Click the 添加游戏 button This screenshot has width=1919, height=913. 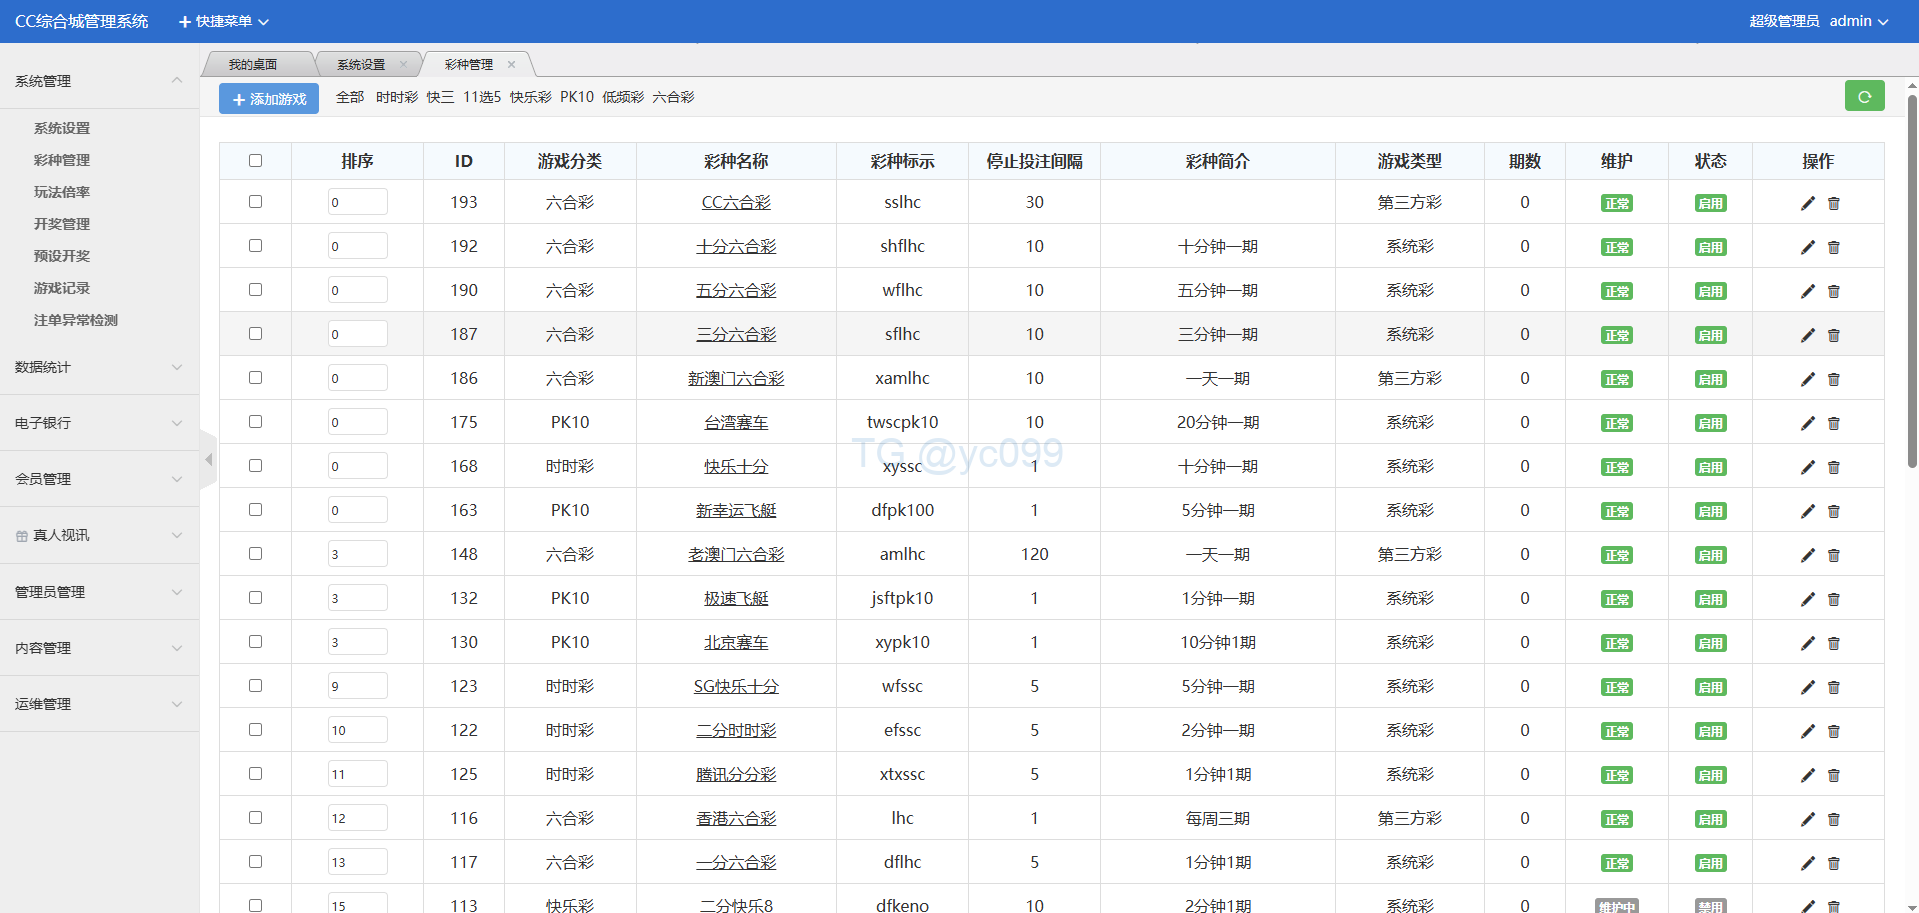pos(269,99)
